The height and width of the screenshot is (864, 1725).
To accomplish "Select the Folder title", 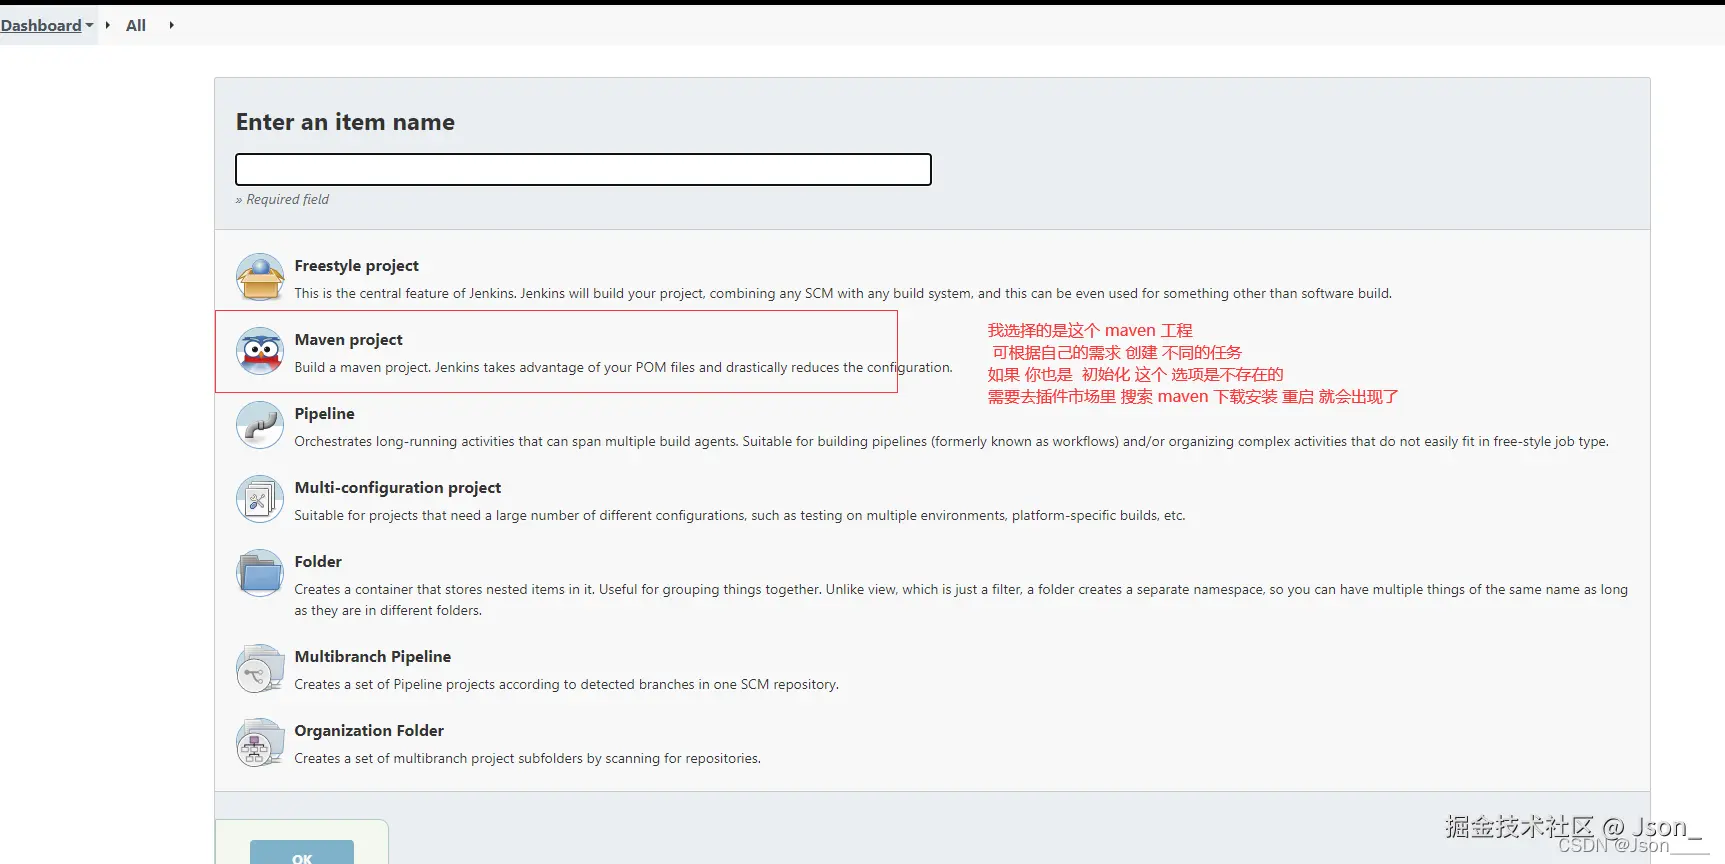I will tap(318, 562).
